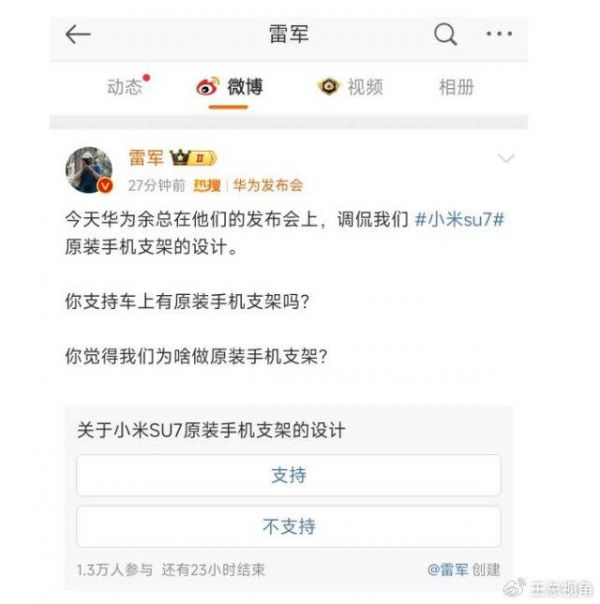Open search with the magnifier icon

(x=446, y=34)
